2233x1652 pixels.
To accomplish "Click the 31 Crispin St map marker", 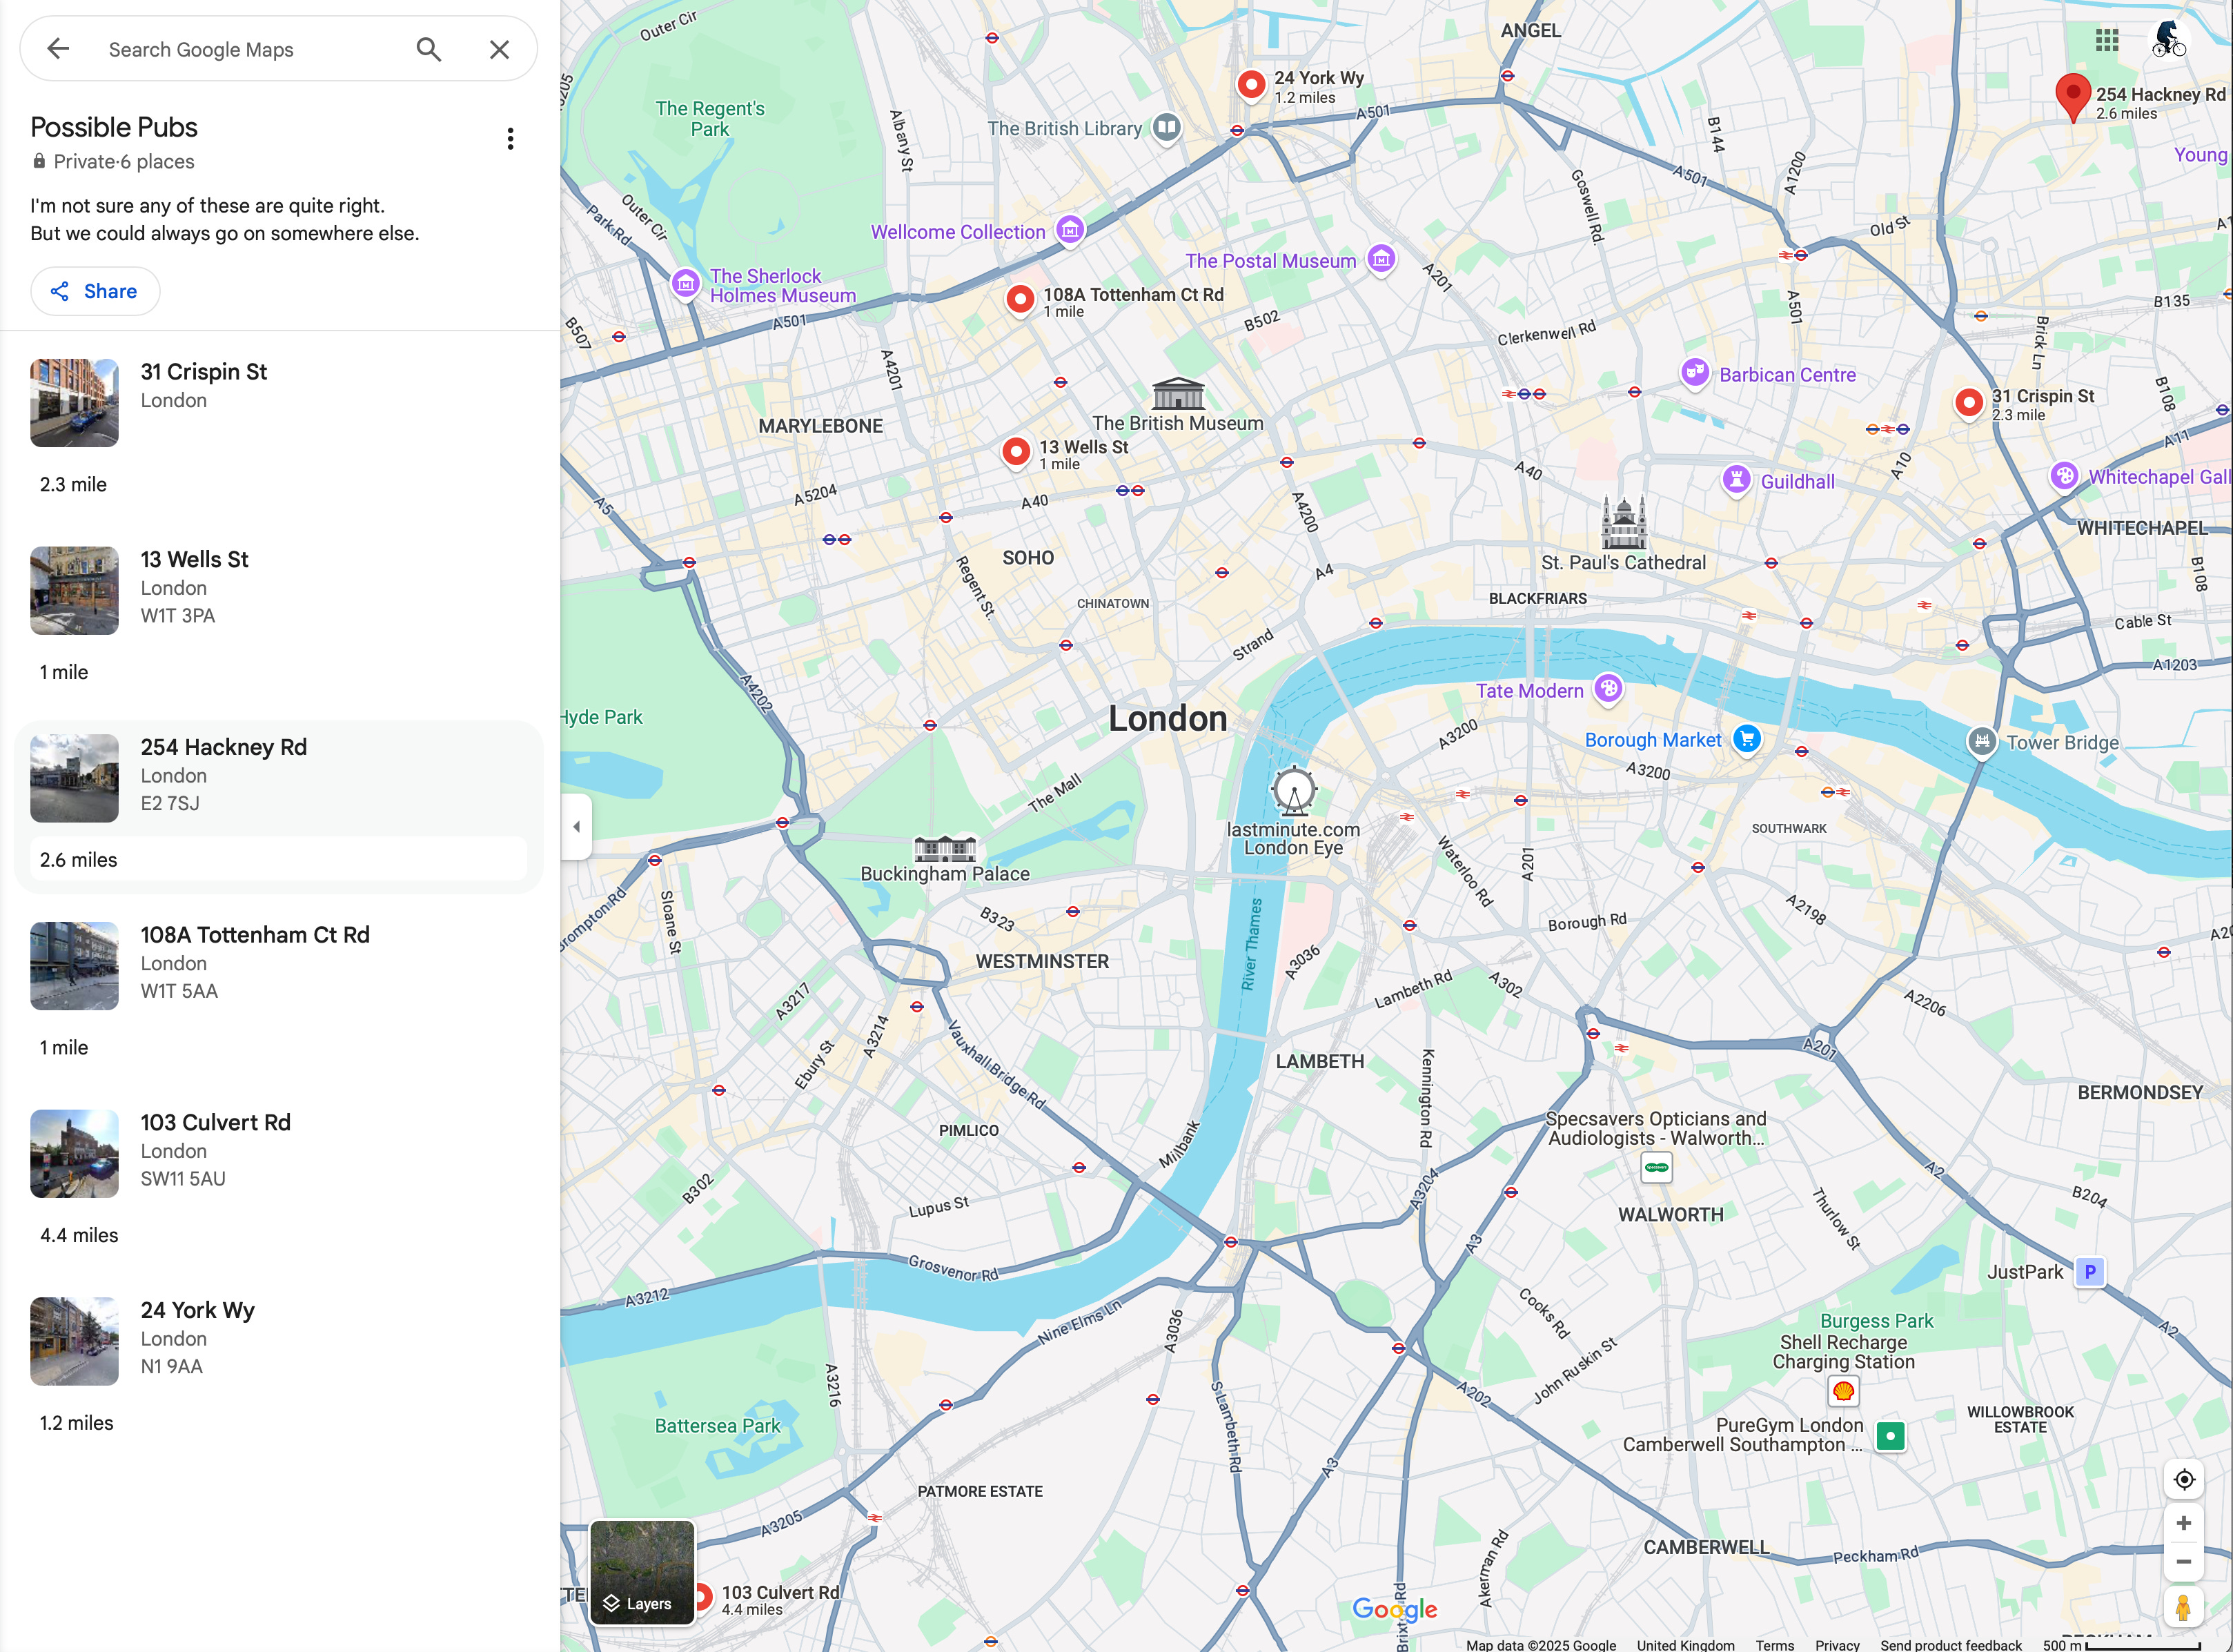I will point(1969,403).
